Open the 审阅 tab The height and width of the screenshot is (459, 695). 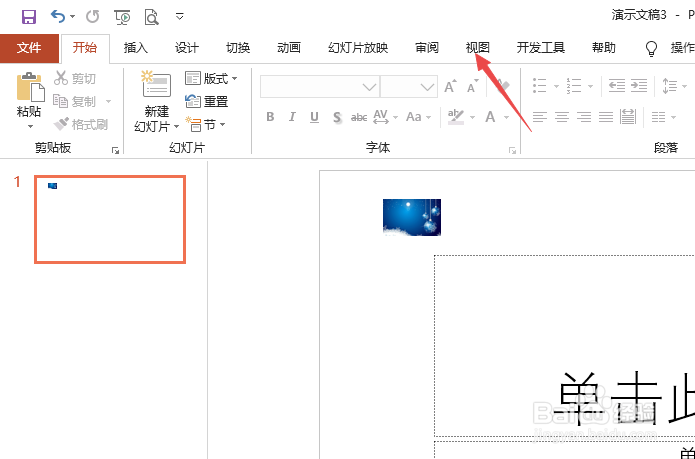(427, 48)
